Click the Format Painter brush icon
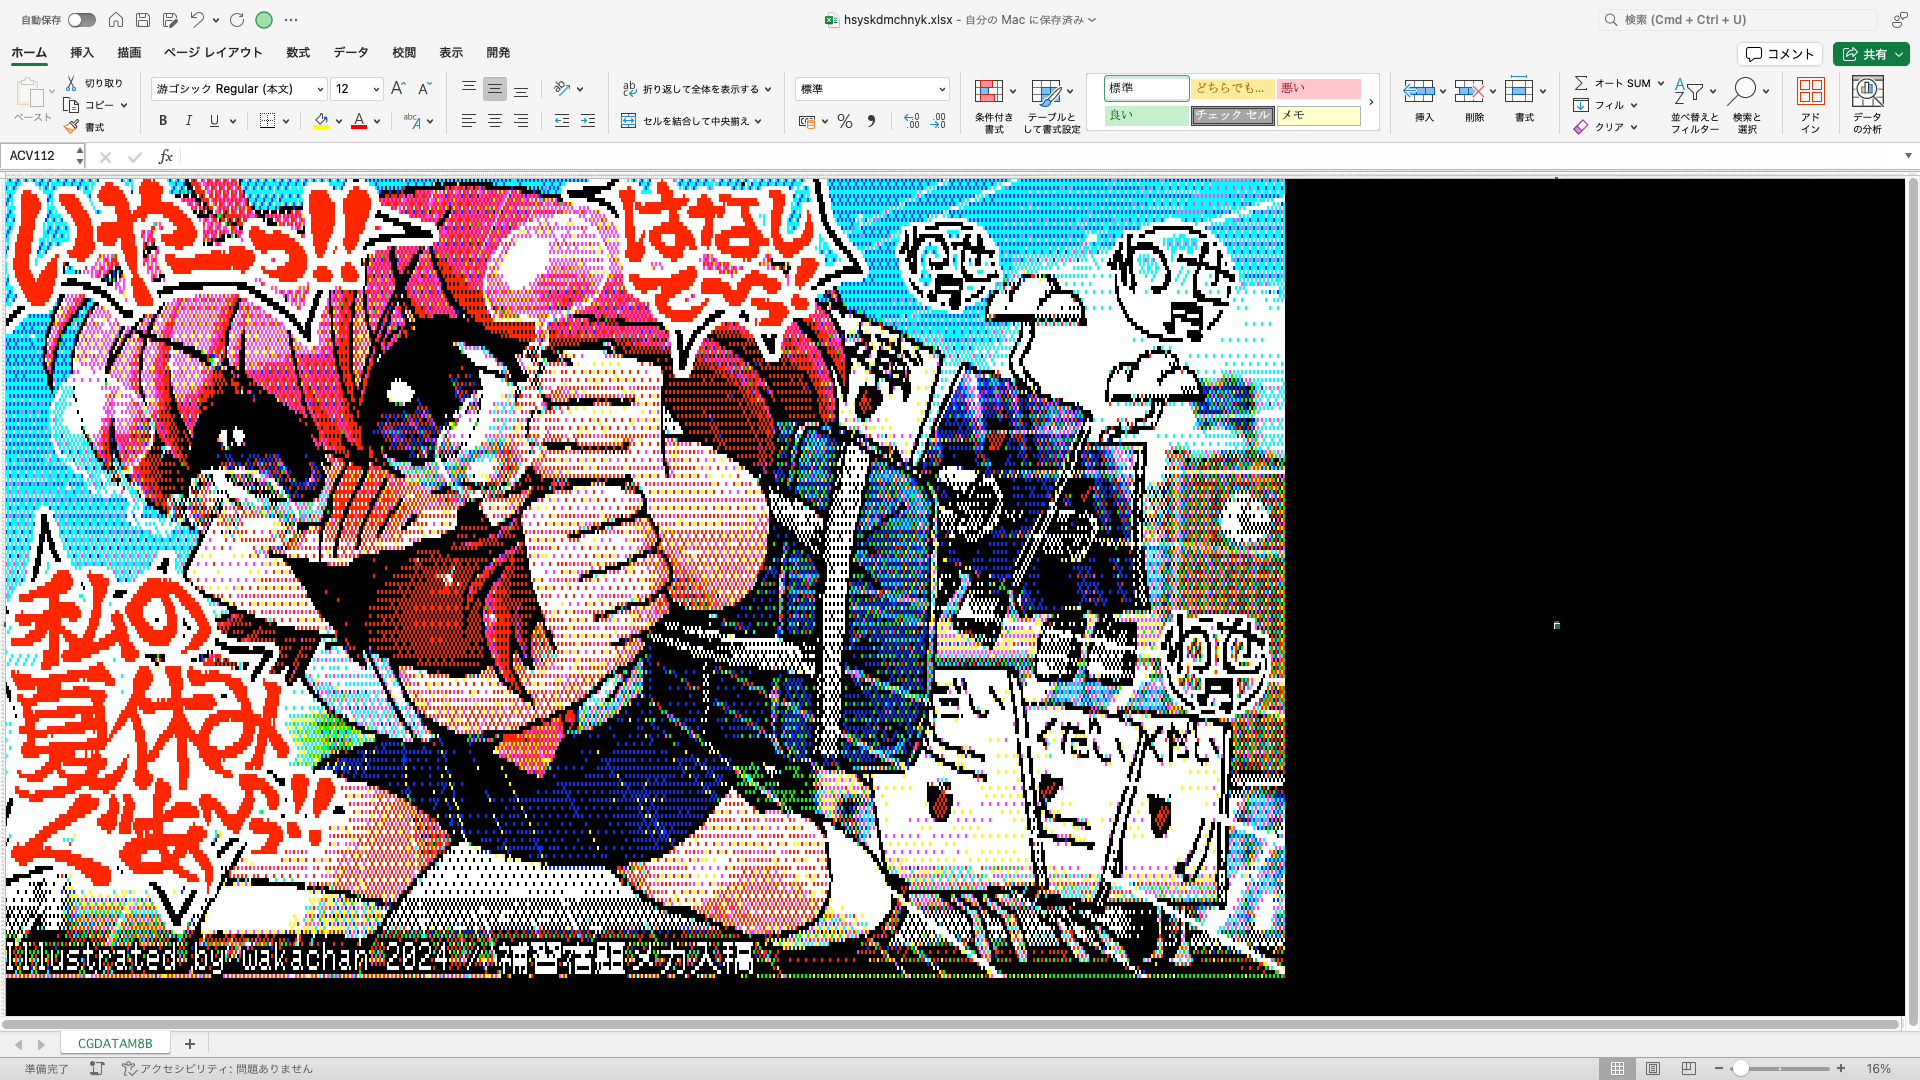This screenshot has width=1920, height=1080. (71, 127)
